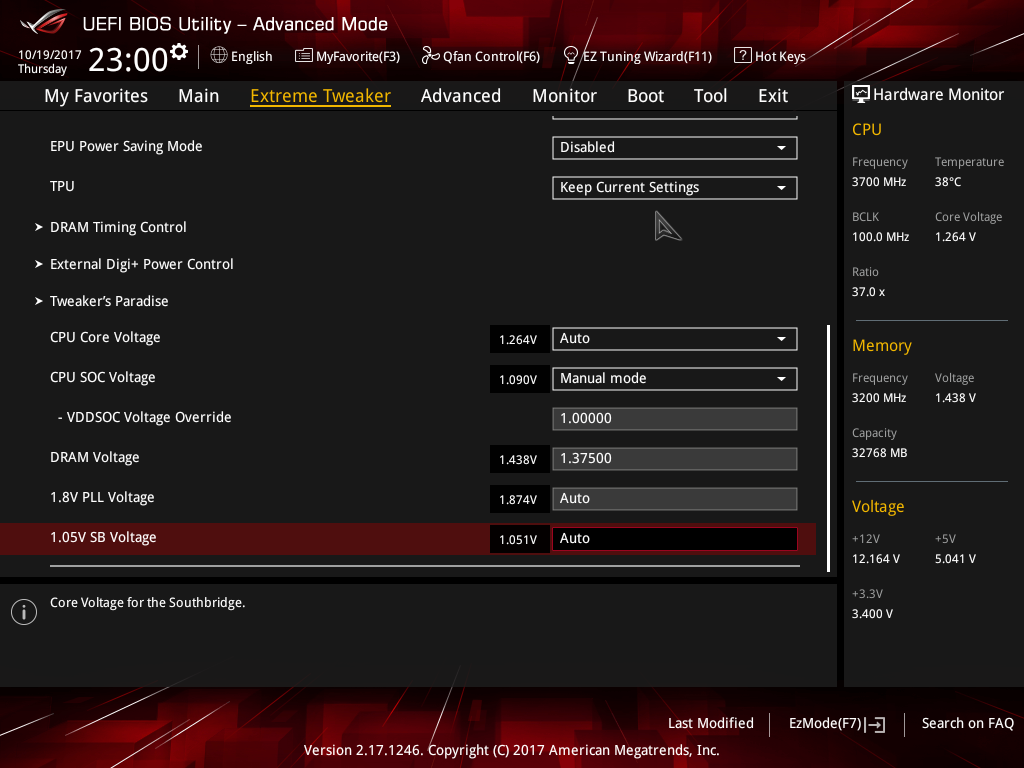This screenshot has height=768, width=1024.
Task: Click the EzMode exit arrow icon
Action: tap(877, 724)
